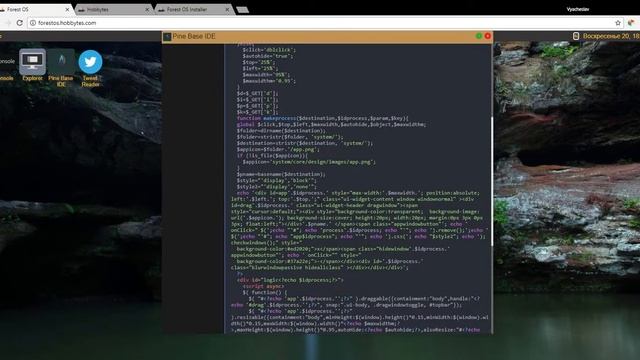Click the <script async> code line
The width and height of the screenshot is (640, 360).
pos(263,286)
